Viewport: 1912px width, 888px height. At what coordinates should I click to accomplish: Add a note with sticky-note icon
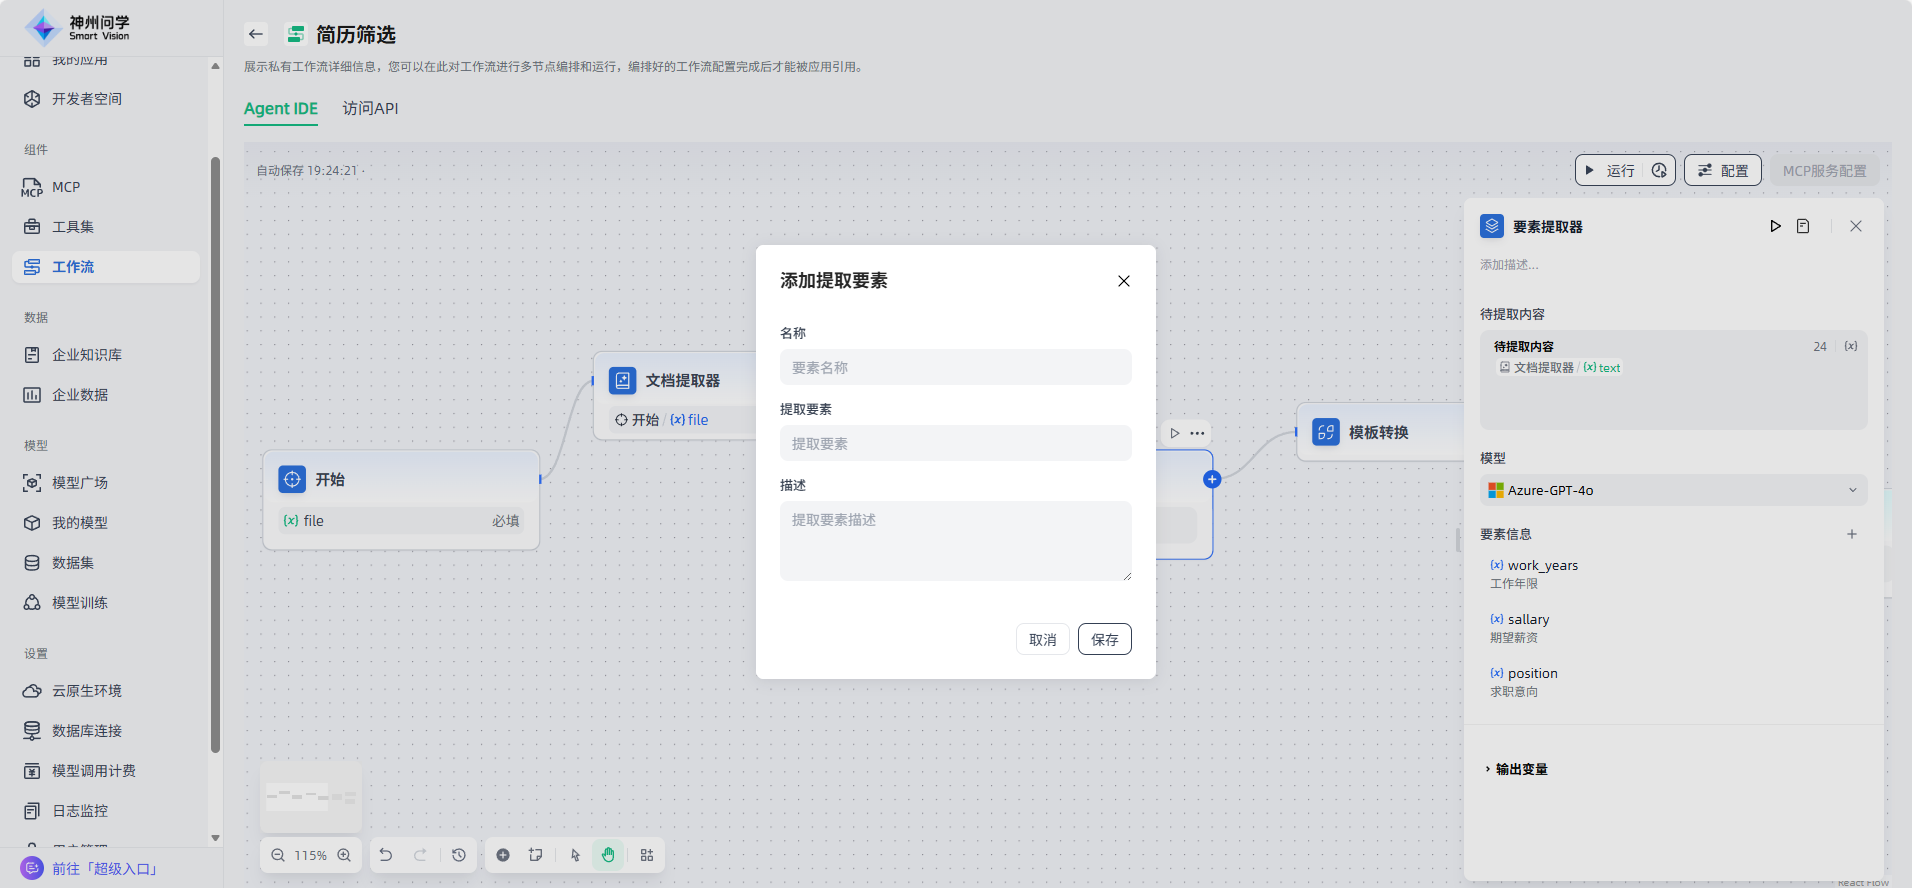point(536,855)
